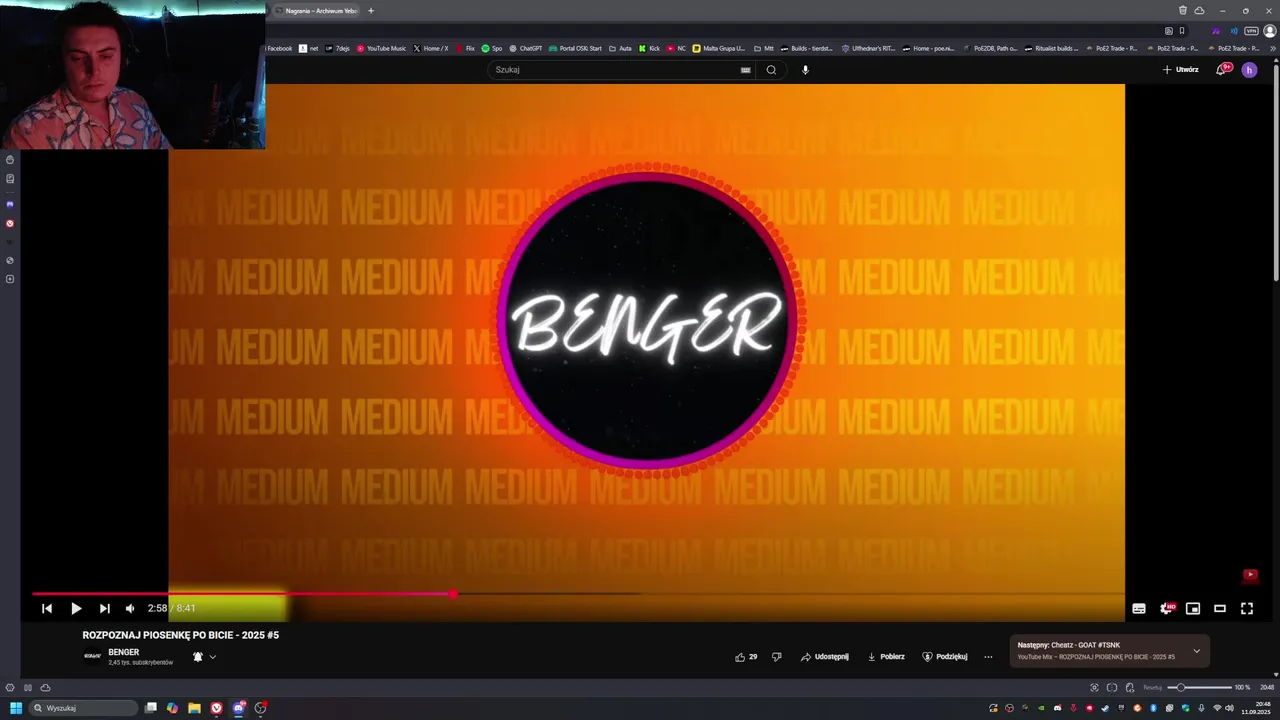1280x720 pixels.
Task: Open YouTube notifications bell
Action: 1222,70
